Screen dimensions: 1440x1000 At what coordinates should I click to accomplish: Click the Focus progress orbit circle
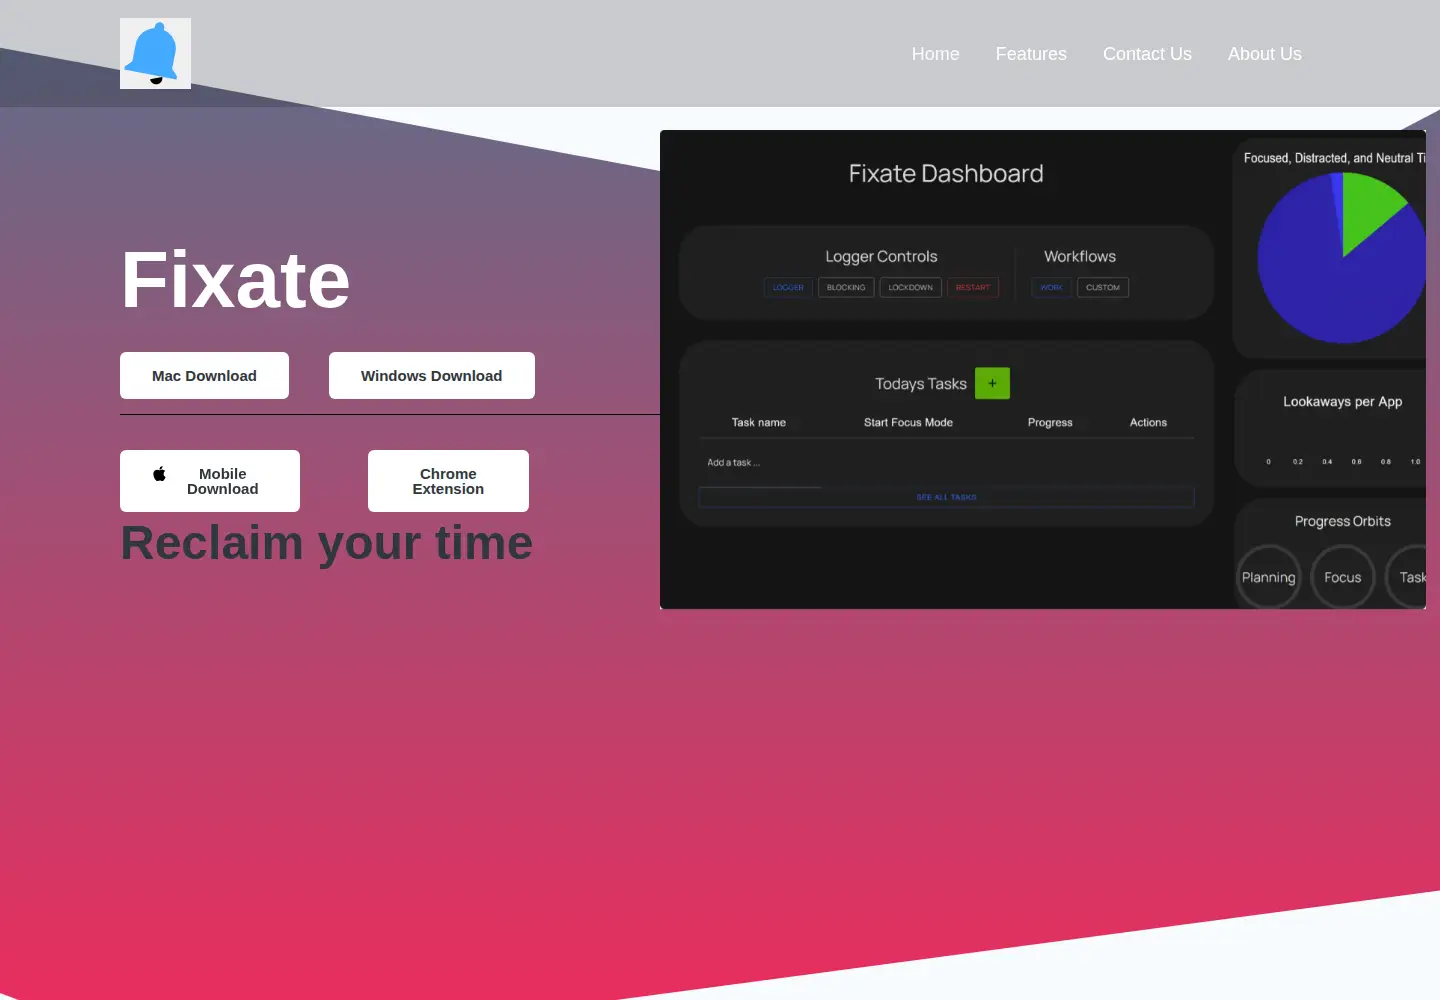click(x=1343, y=577)
